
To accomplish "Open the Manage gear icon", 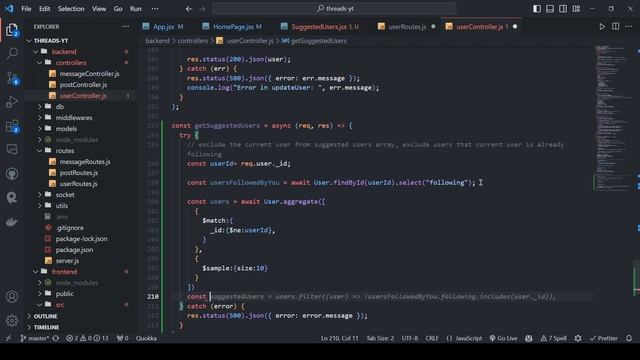I will tap(12, 320).
